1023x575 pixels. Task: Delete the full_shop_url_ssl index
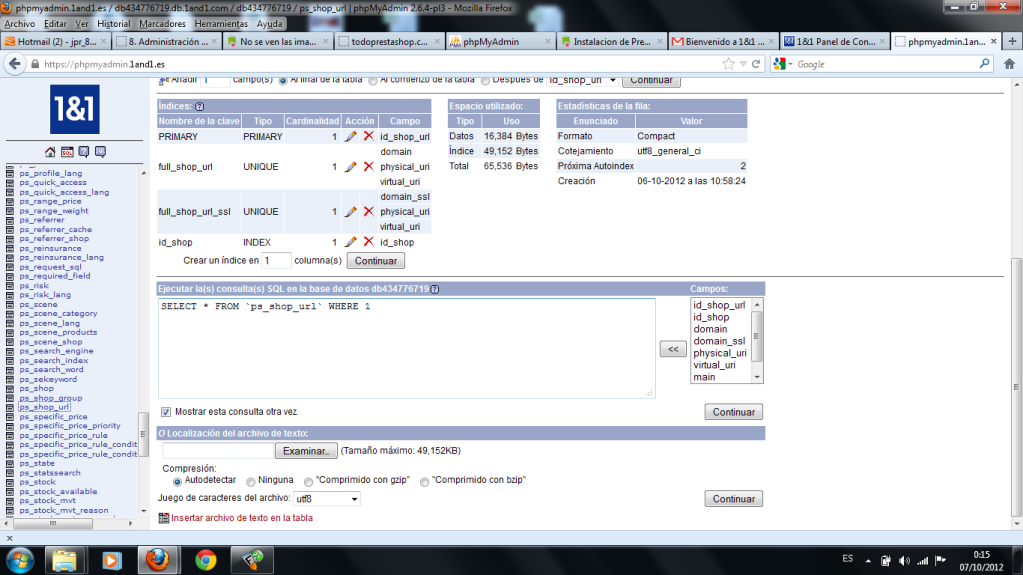369,211
